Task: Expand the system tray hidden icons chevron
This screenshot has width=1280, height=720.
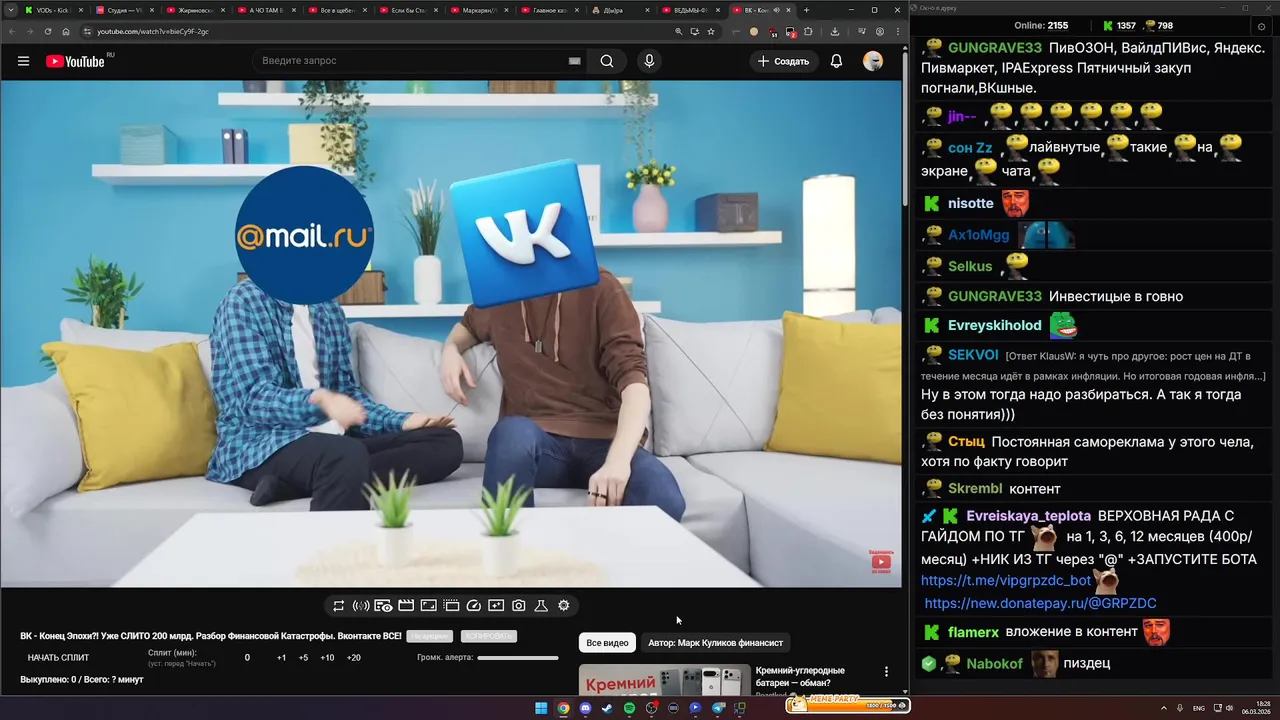Action: click(x=1164, y=708)
